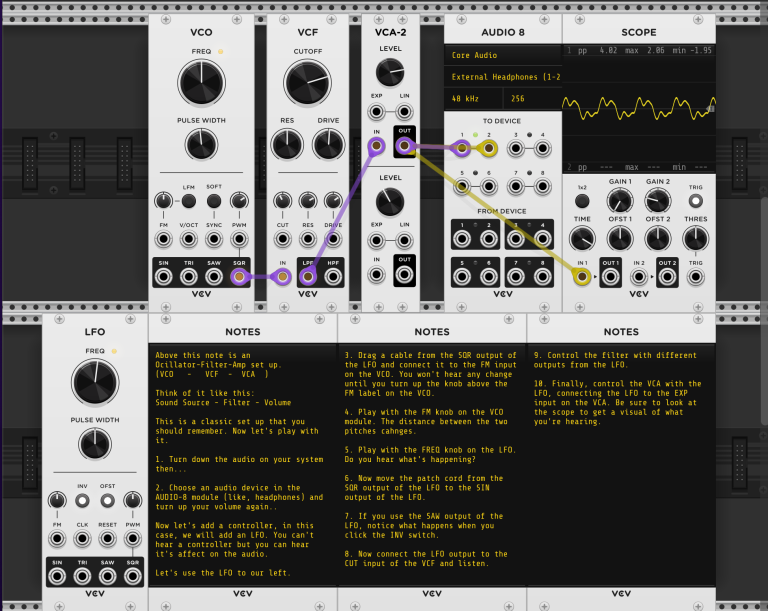768x611 pixels.
Task: Click the first Notes text area
Action: tap(243, 465)
